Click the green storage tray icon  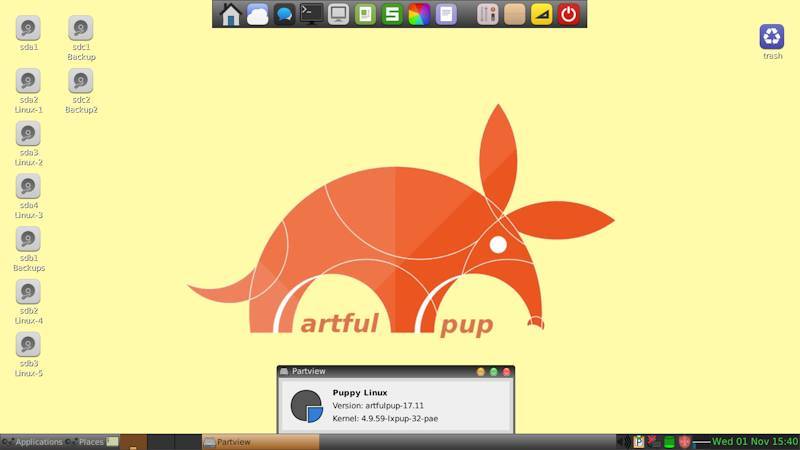pyautogui.click(x=669, y=442)
